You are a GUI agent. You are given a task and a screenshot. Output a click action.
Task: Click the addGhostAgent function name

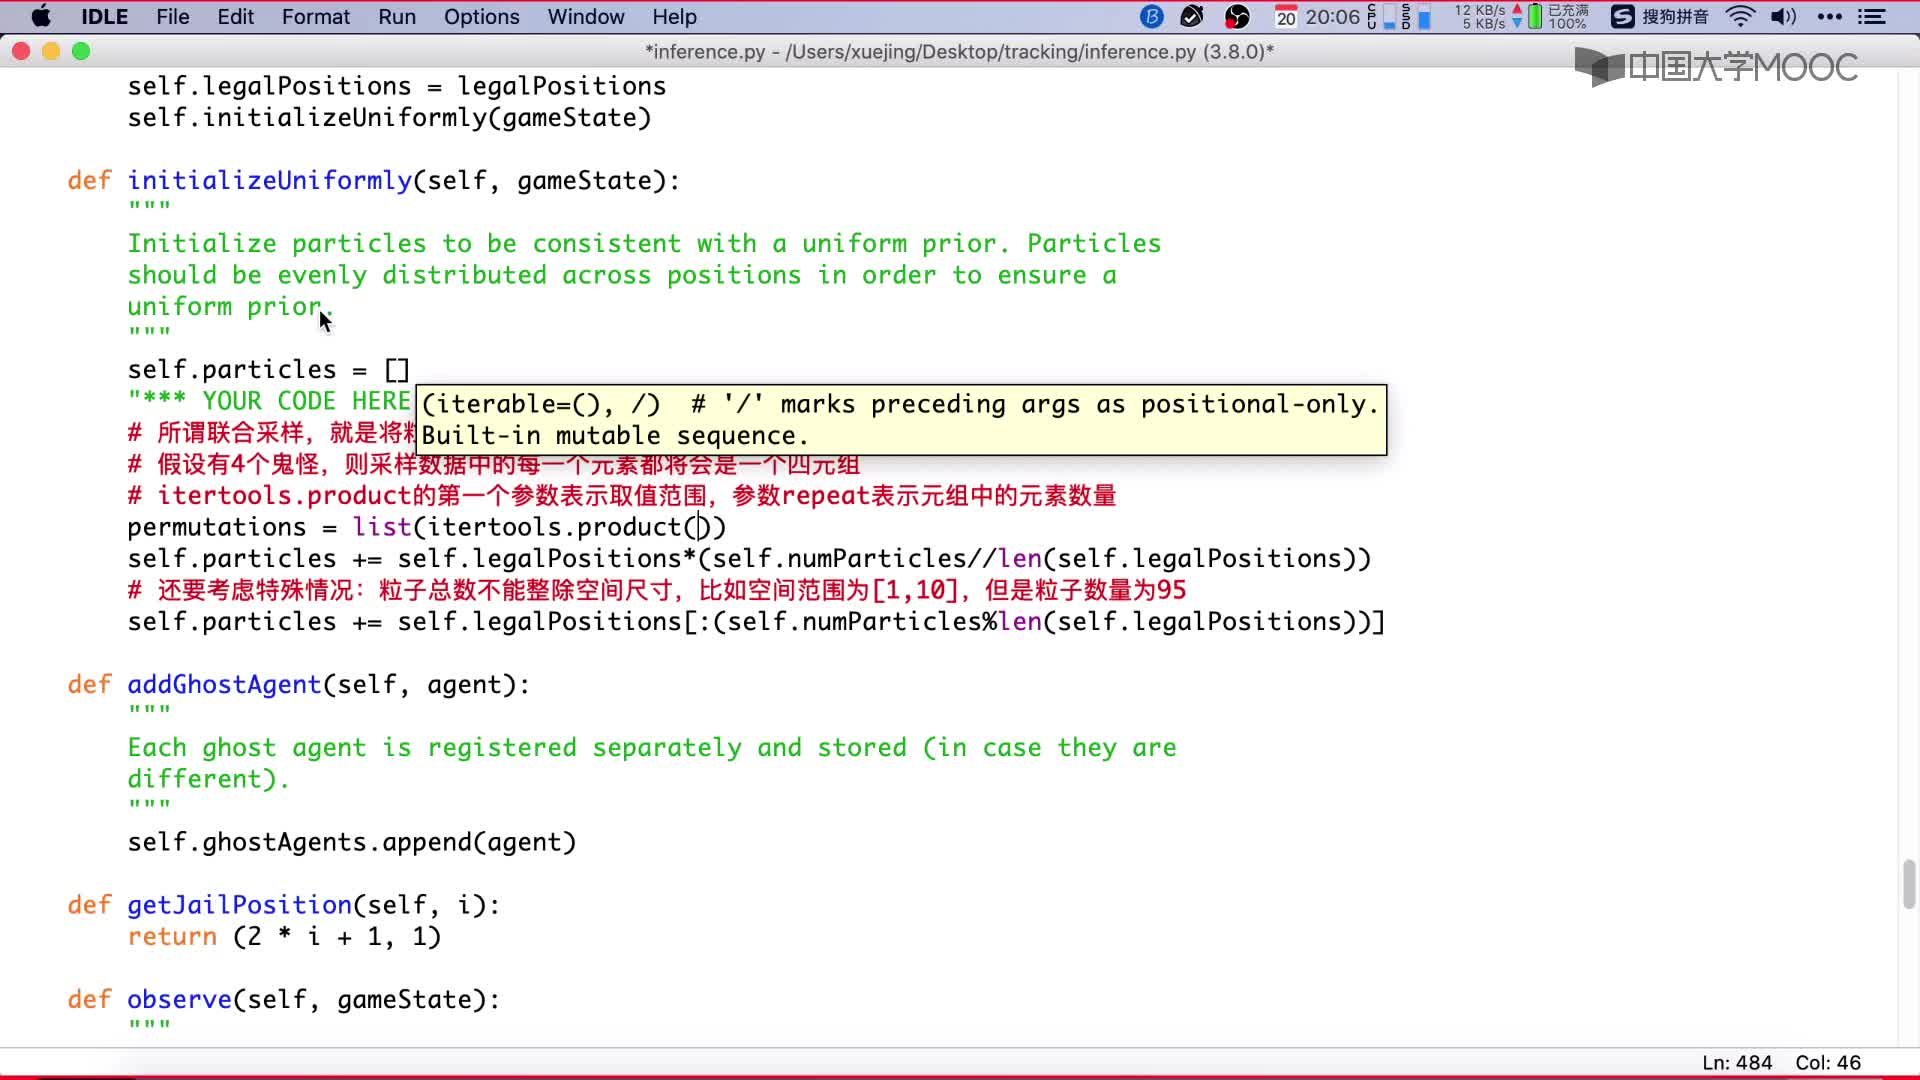224,685
